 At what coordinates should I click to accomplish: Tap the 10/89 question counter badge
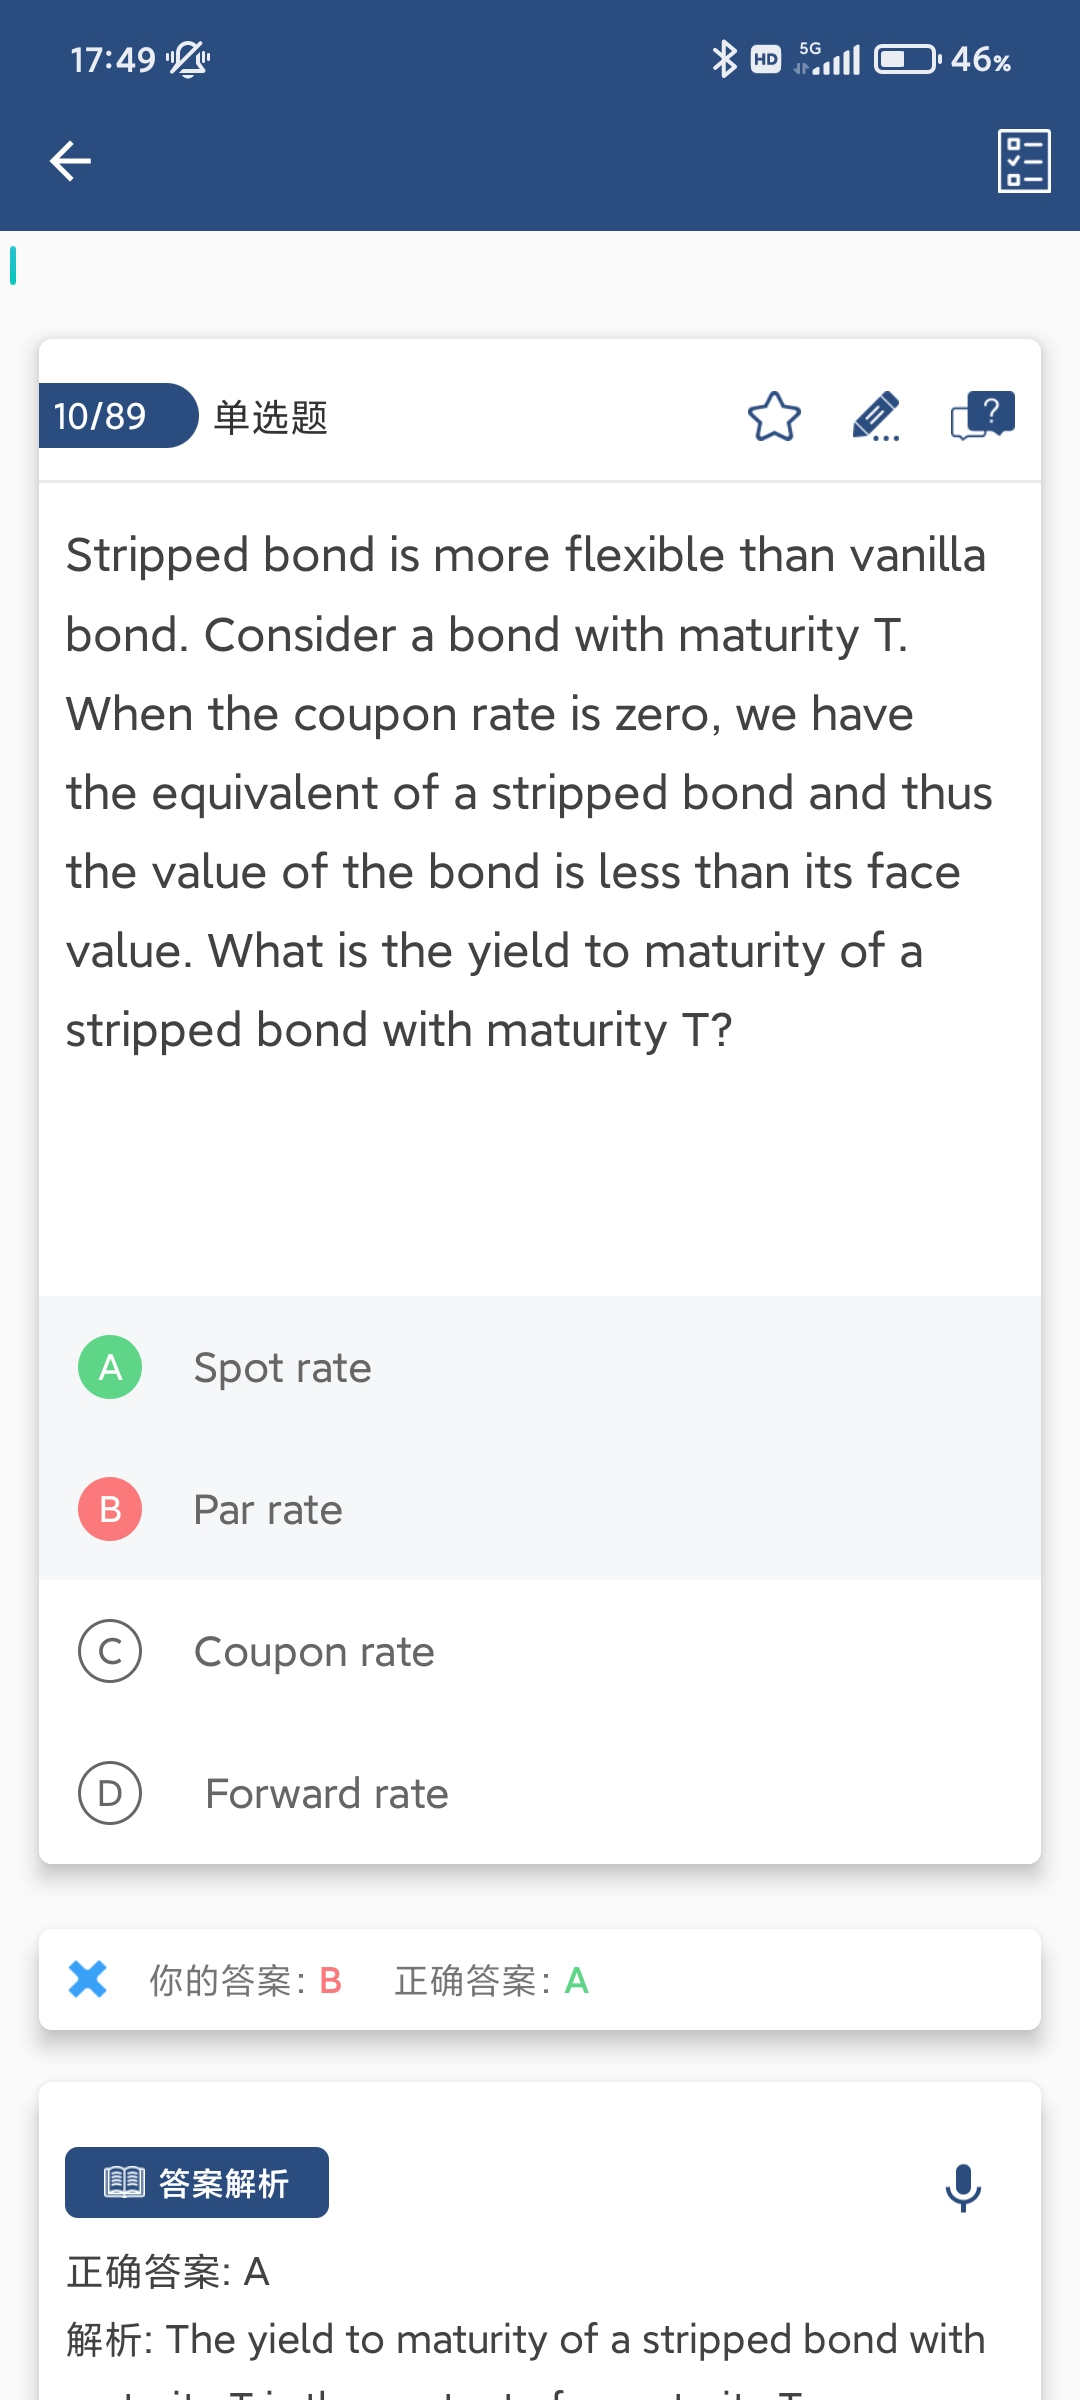pyautogui.click(x=110, y=416)
